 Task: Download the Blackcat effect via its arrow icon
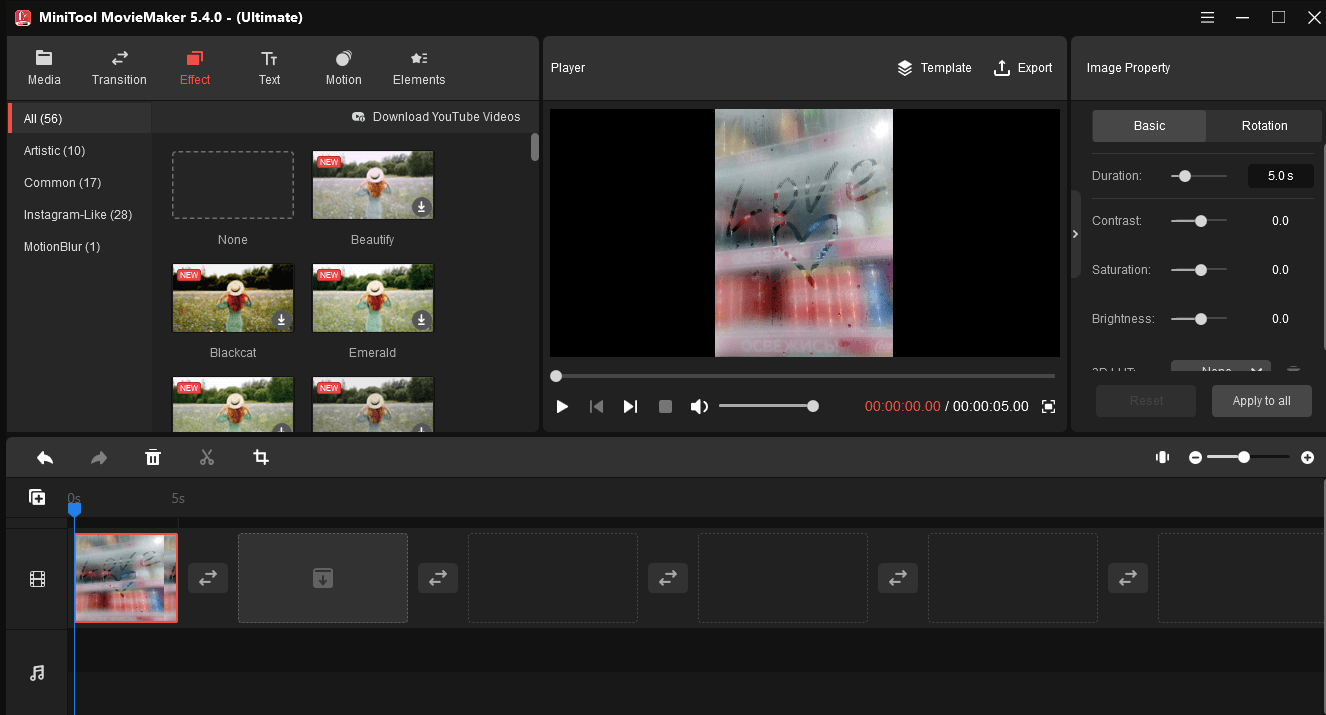point(282,320)
